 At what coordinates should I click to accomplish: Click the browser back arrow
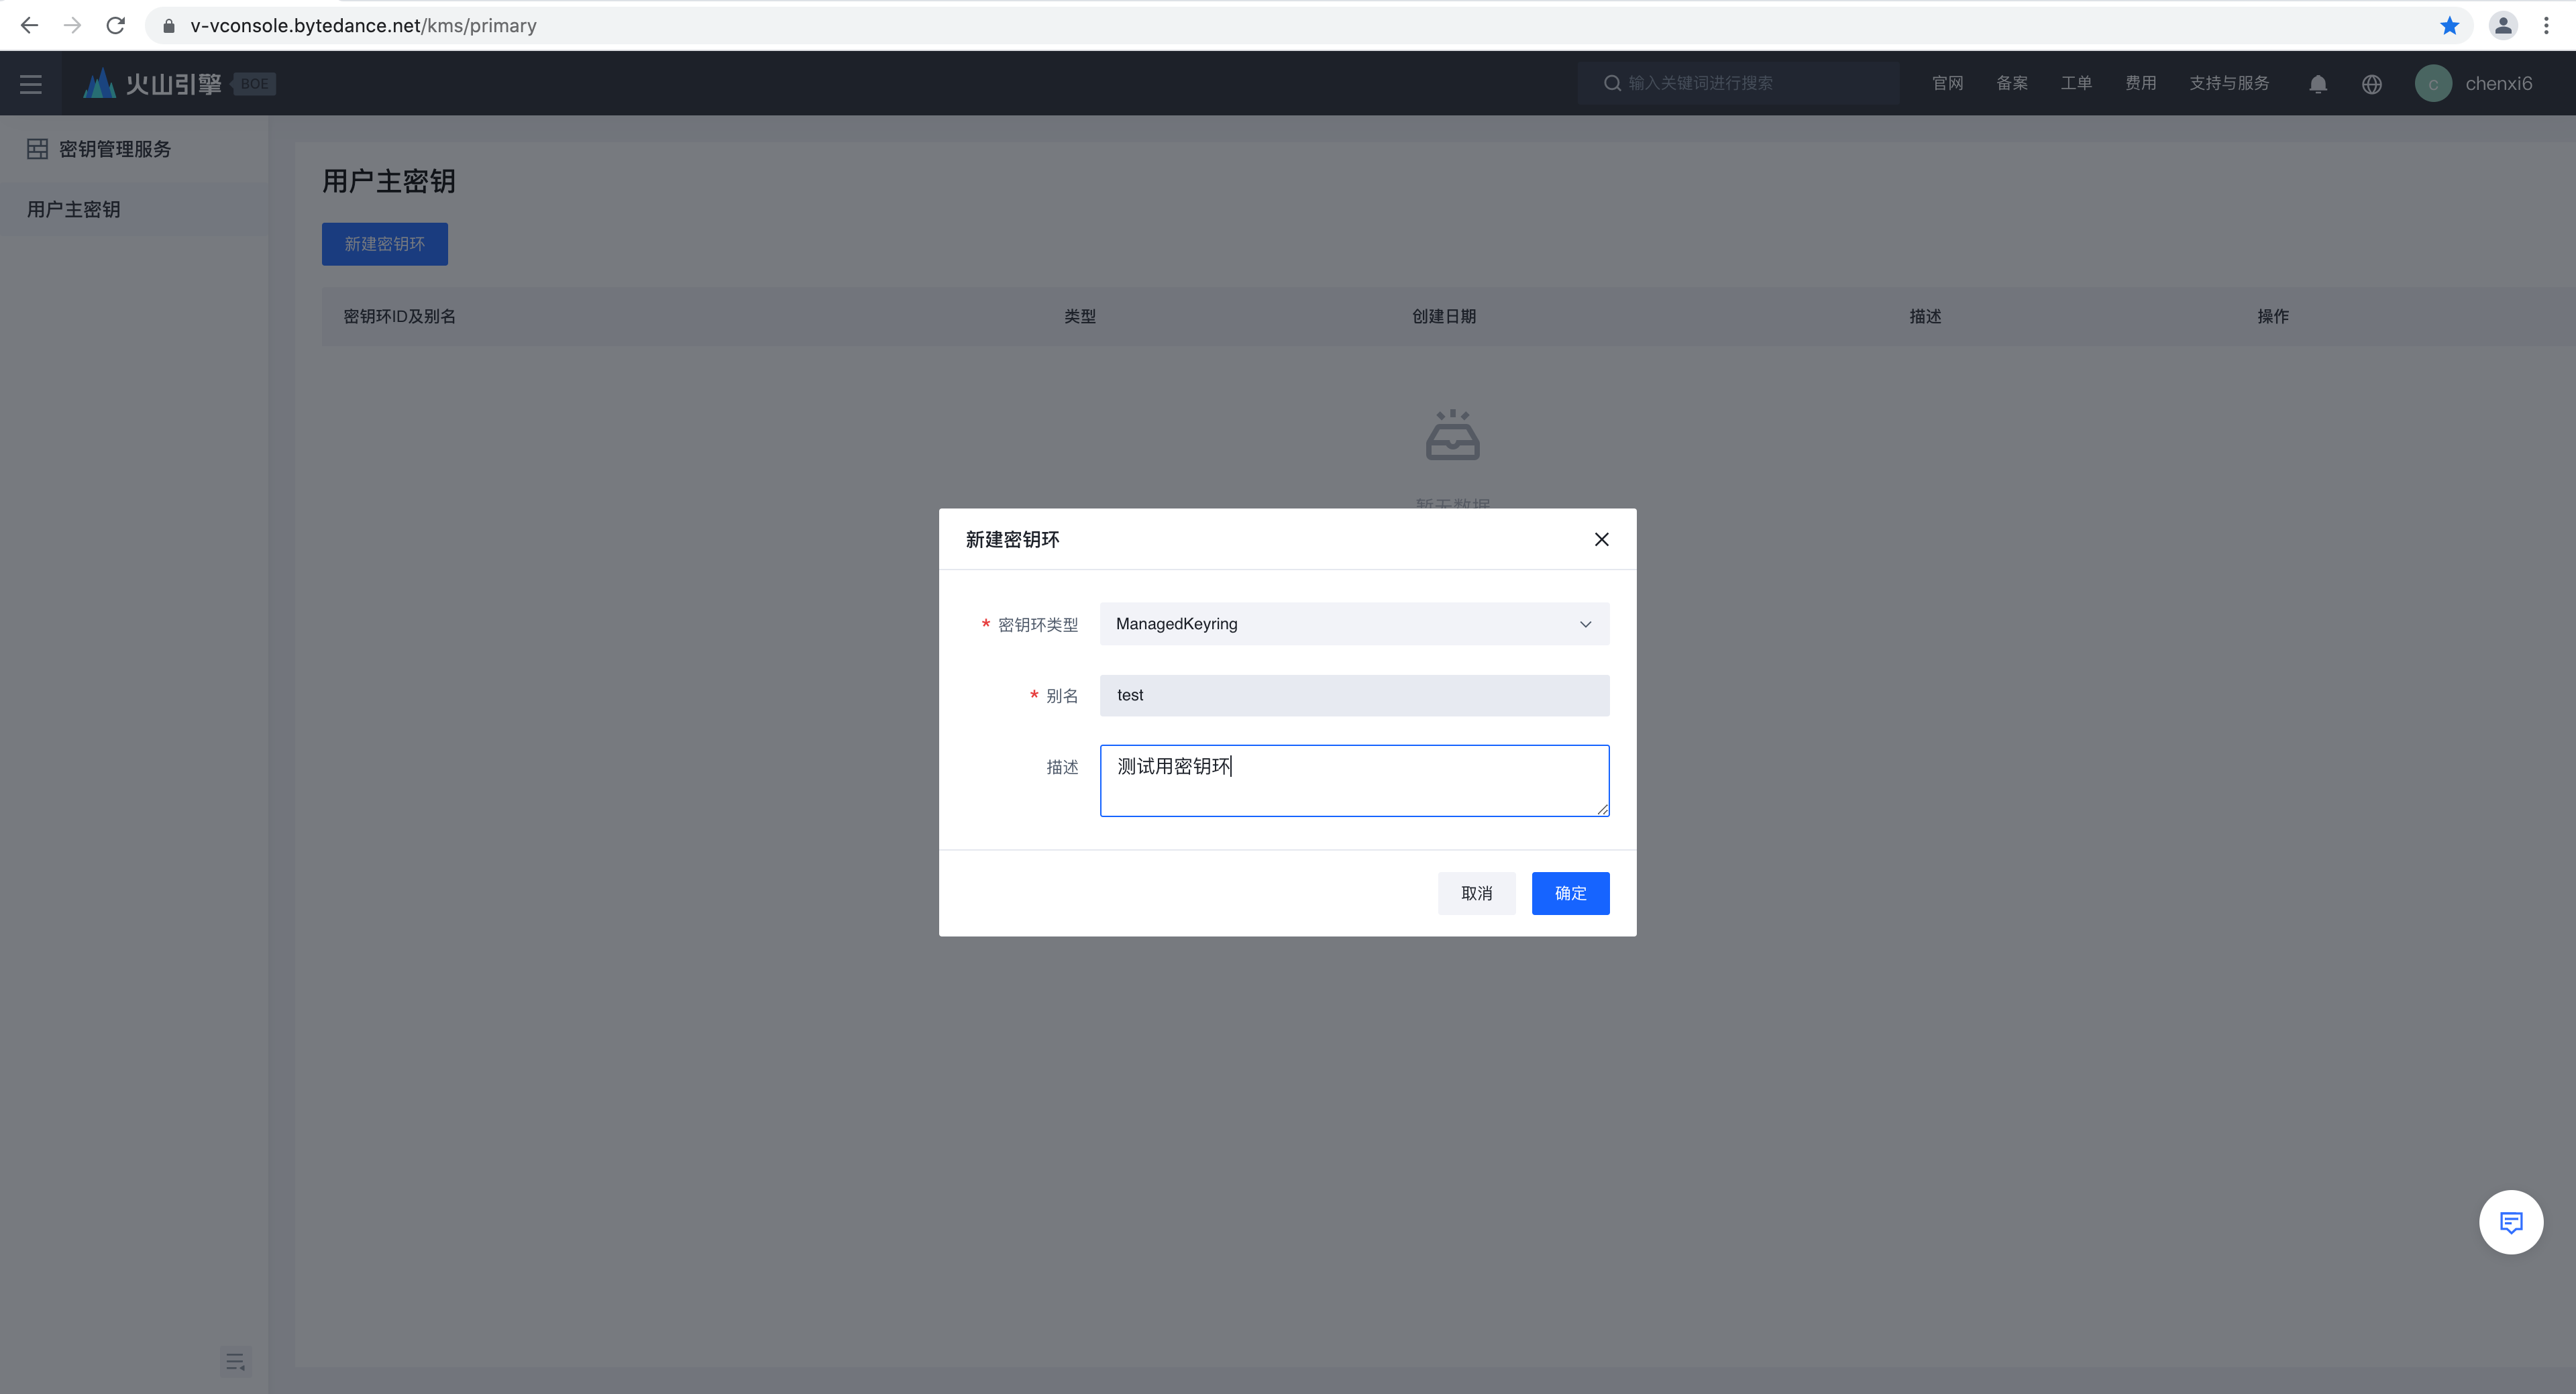click(30, 26)
